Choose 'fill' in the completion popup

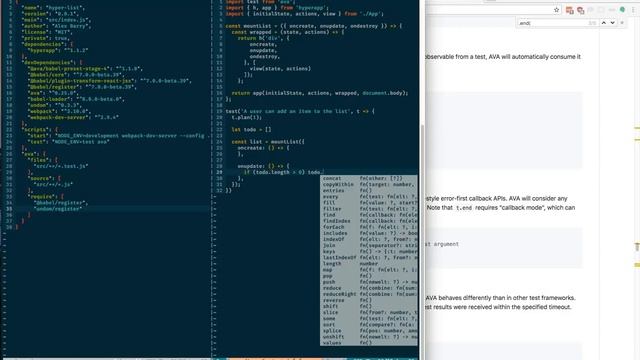[x=369, y=202]
